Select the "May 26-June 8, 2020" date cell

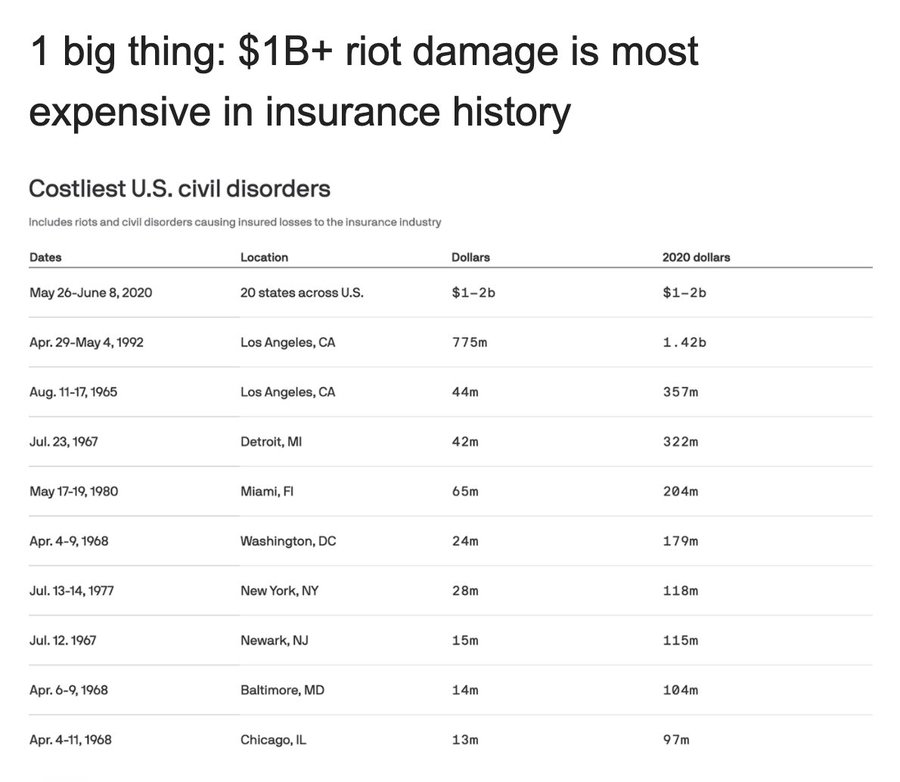[91, 292]
